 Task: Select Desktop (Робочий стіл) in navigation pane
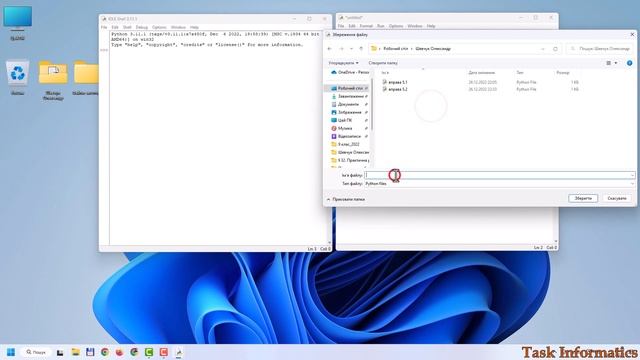[x=349, y=88]
